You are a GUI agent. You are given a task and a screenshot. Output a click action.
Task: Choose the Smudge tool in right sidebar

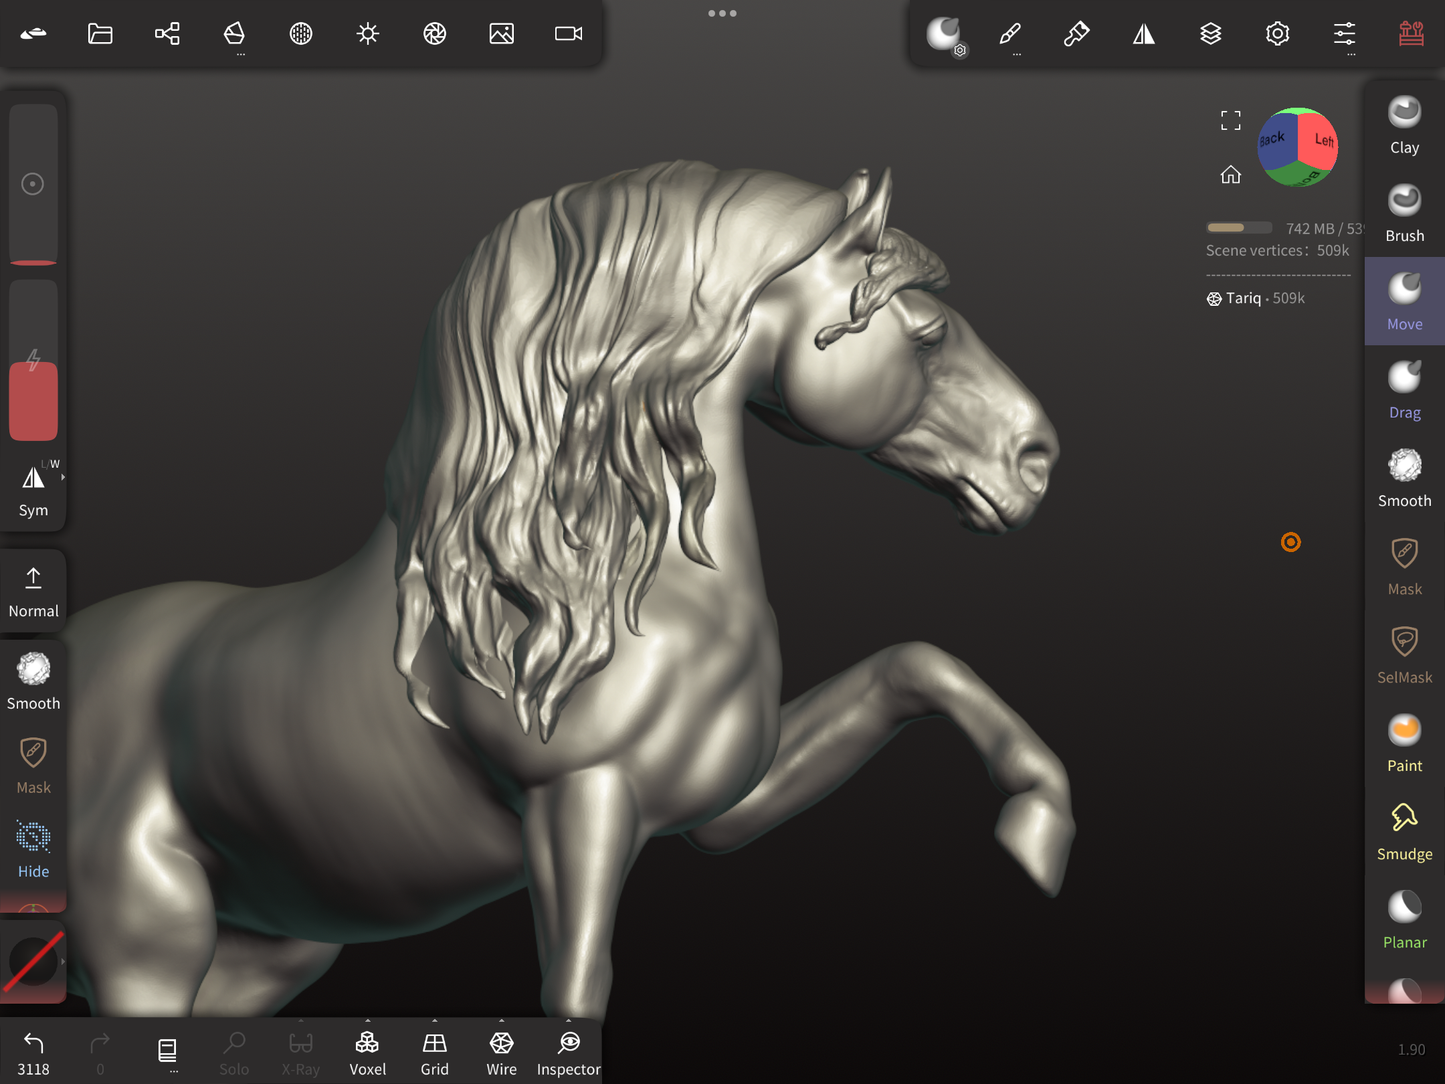pos(1404,831)
